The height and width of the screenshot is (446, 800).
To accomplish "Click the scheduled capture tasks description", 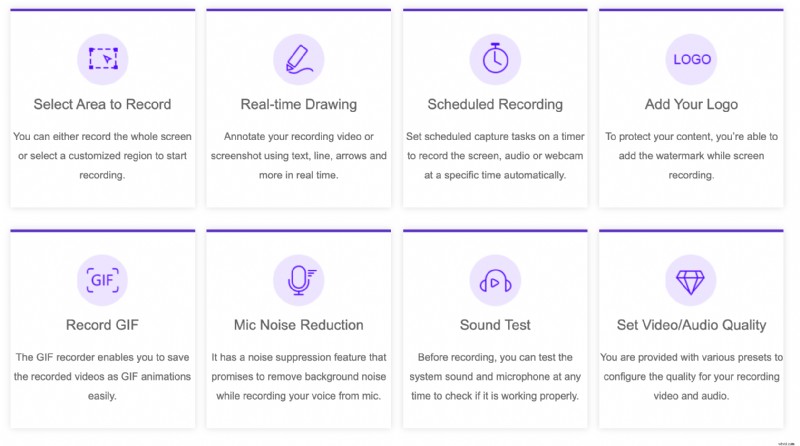I will 495,155.
